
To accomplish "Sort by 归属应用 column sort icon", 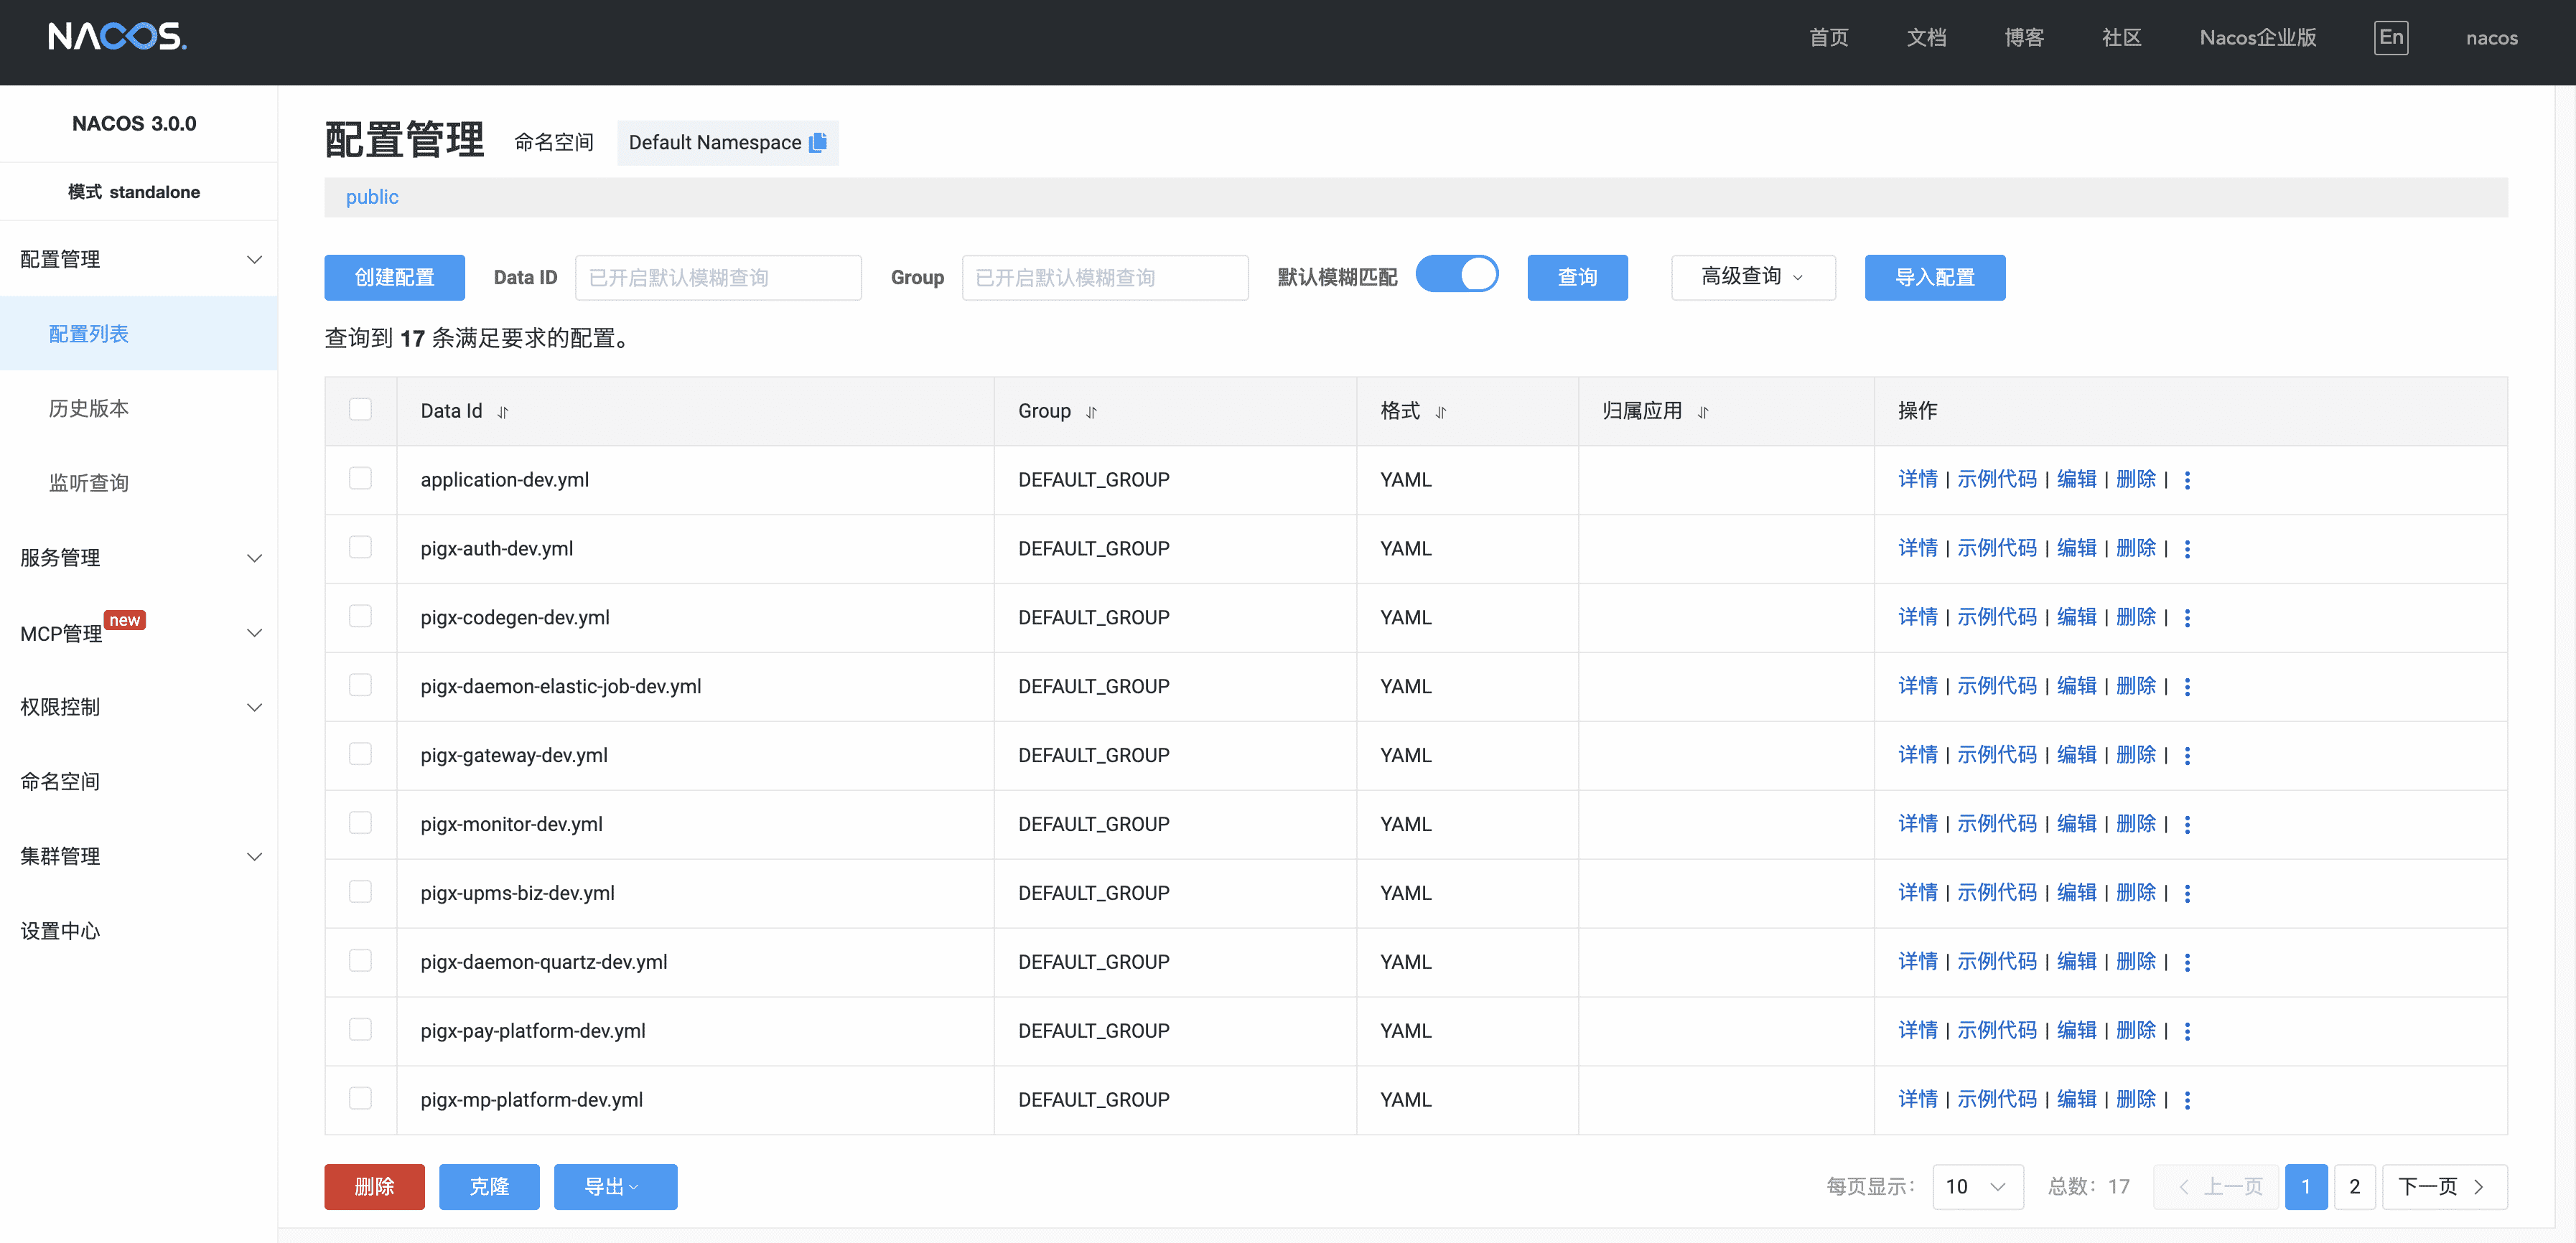I will 1702,412.
